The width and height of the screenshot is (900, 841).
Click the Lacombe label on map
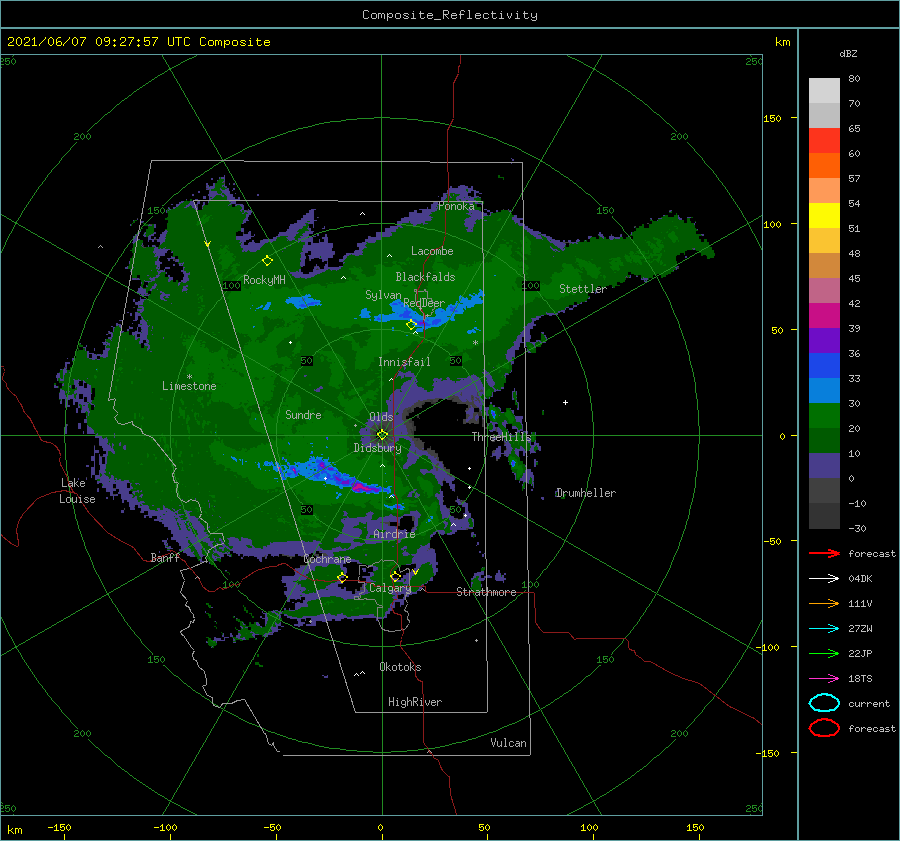pyautogui.click(x=432, y=251)
